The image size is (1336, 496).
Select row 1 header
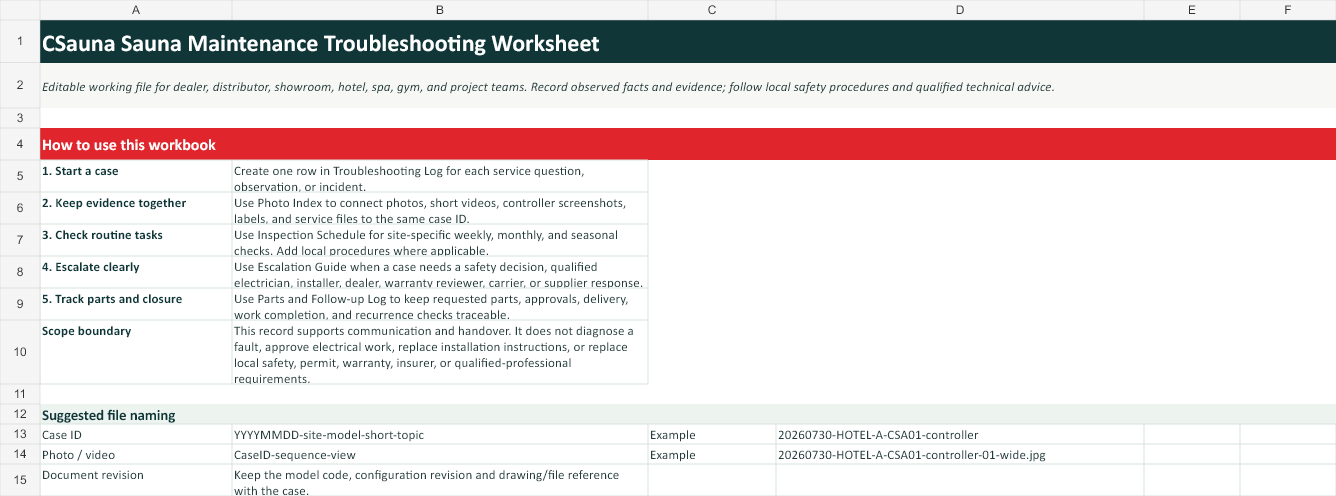(x=20, y=43)
